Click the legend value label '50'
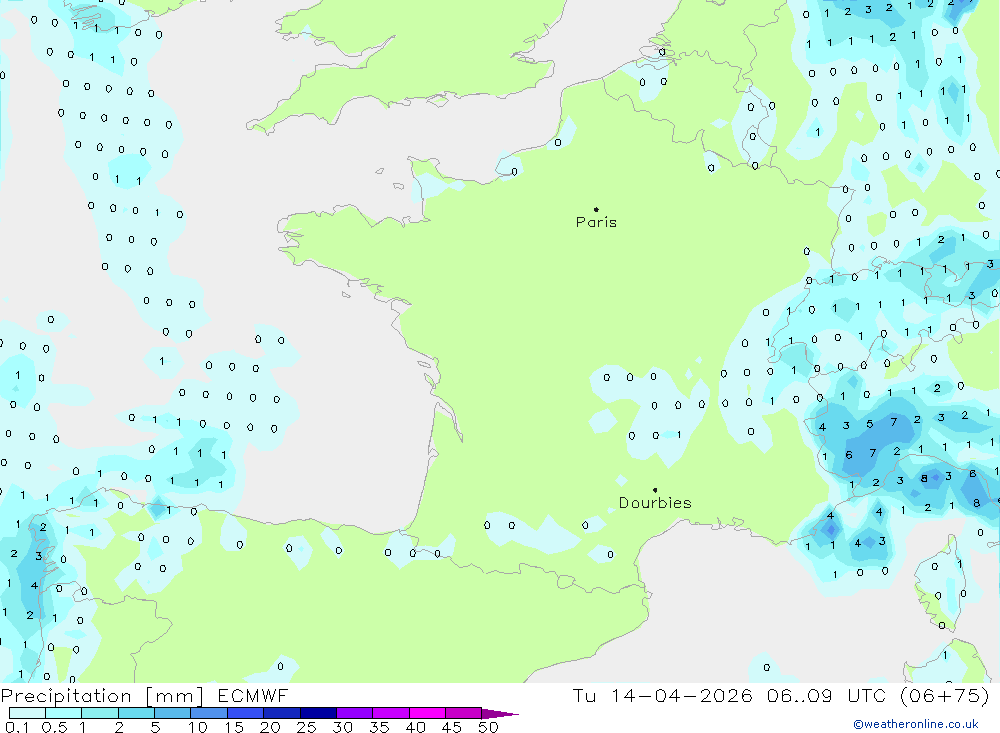Viewport: 1000px width, 733px height. 489,727
